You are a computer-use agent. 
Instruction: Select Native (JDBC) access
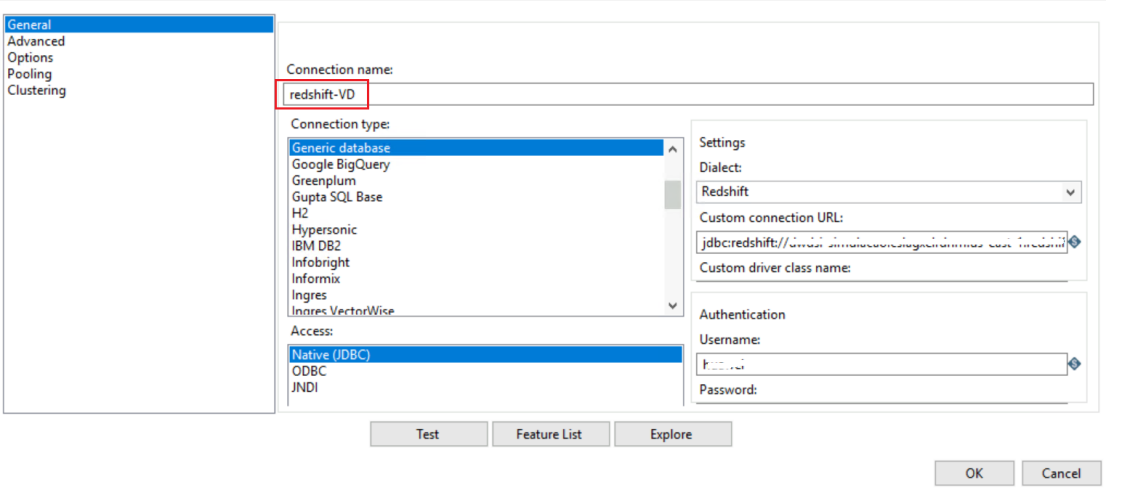486,354
